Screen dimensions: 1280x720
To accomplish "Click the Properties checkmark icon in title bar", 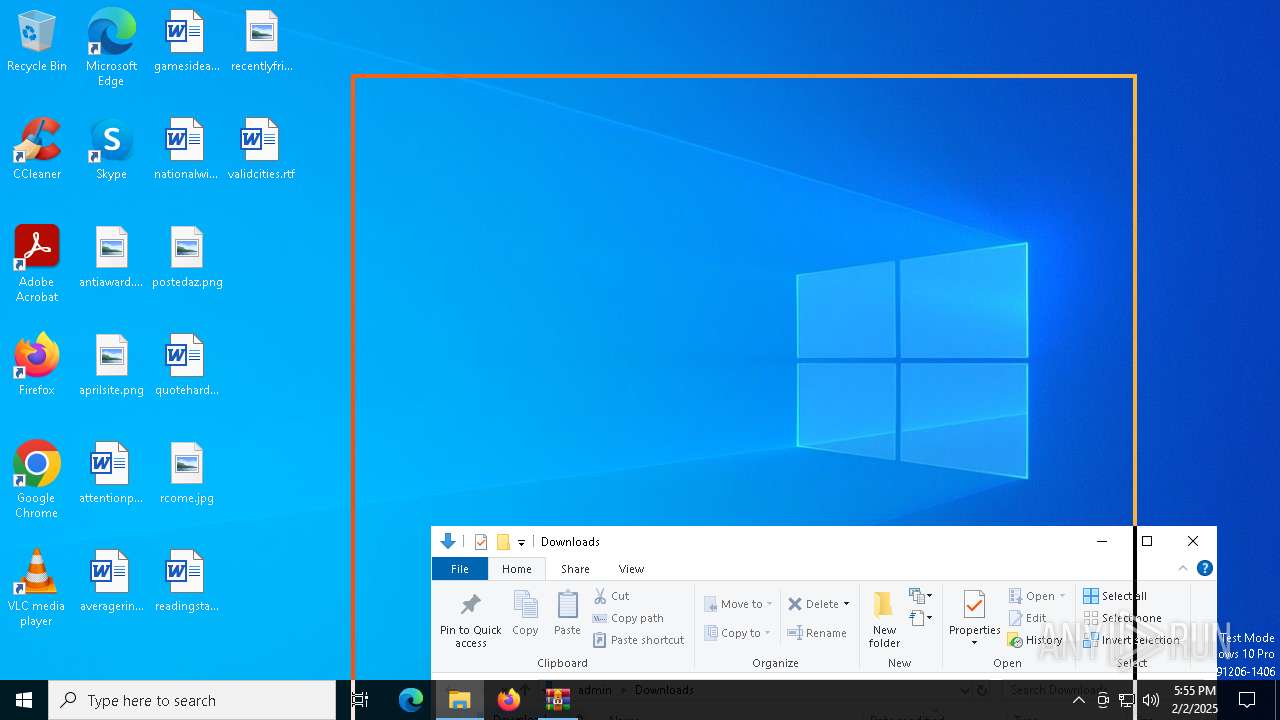I will 481,542.
